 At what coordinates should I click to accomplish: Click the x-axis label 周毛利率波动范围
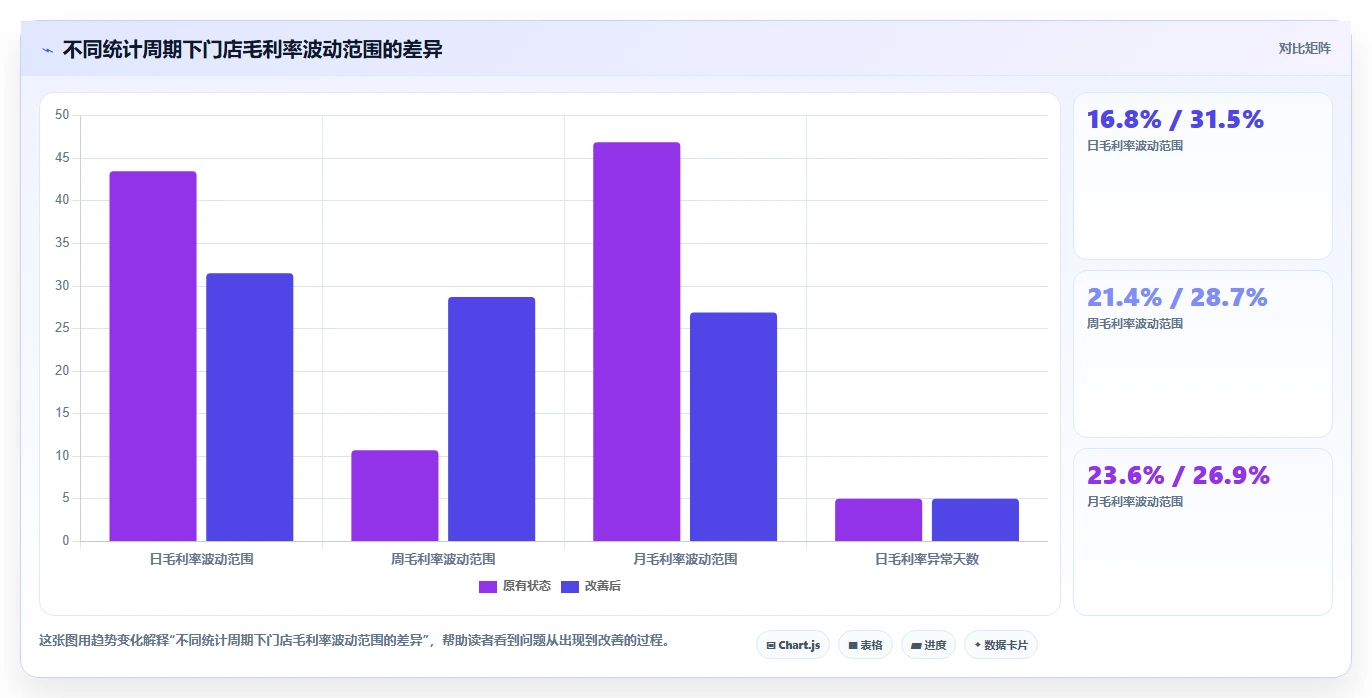pos(443,559)
